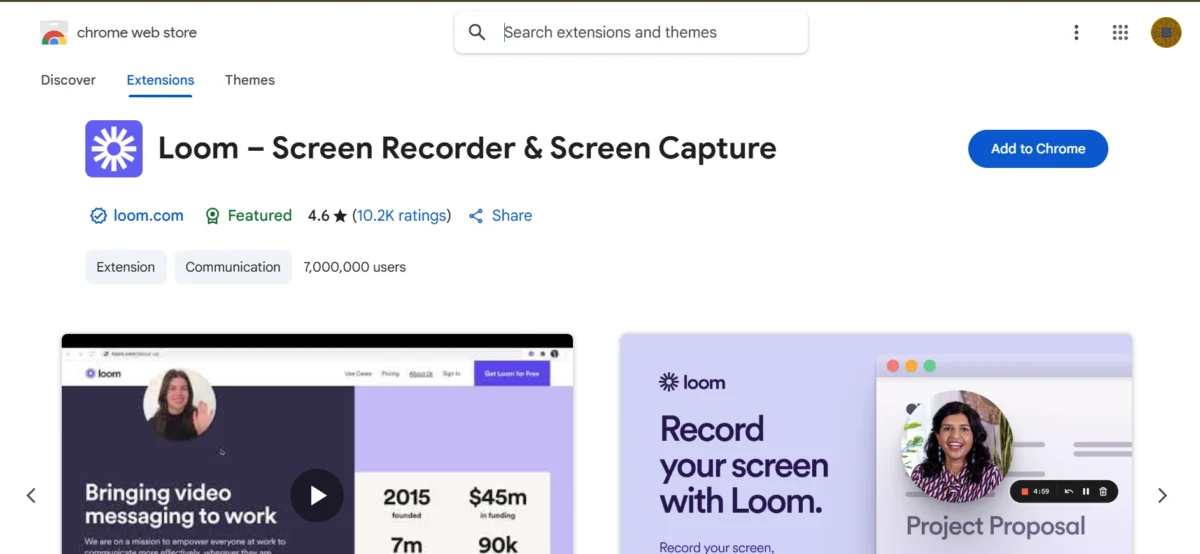This screenshot has height=554, width=1200.
Task: Click the Loom extension logo icon
Action: click(x=114, y=149)
